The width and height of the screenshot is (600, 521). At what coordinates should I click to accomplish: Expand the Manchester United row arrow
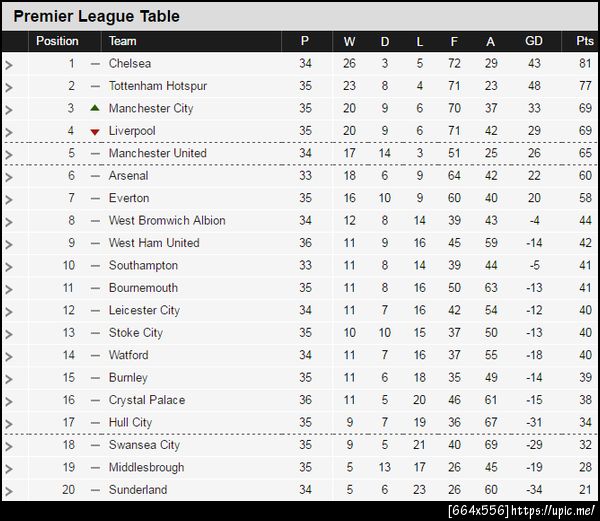point(9,154)
